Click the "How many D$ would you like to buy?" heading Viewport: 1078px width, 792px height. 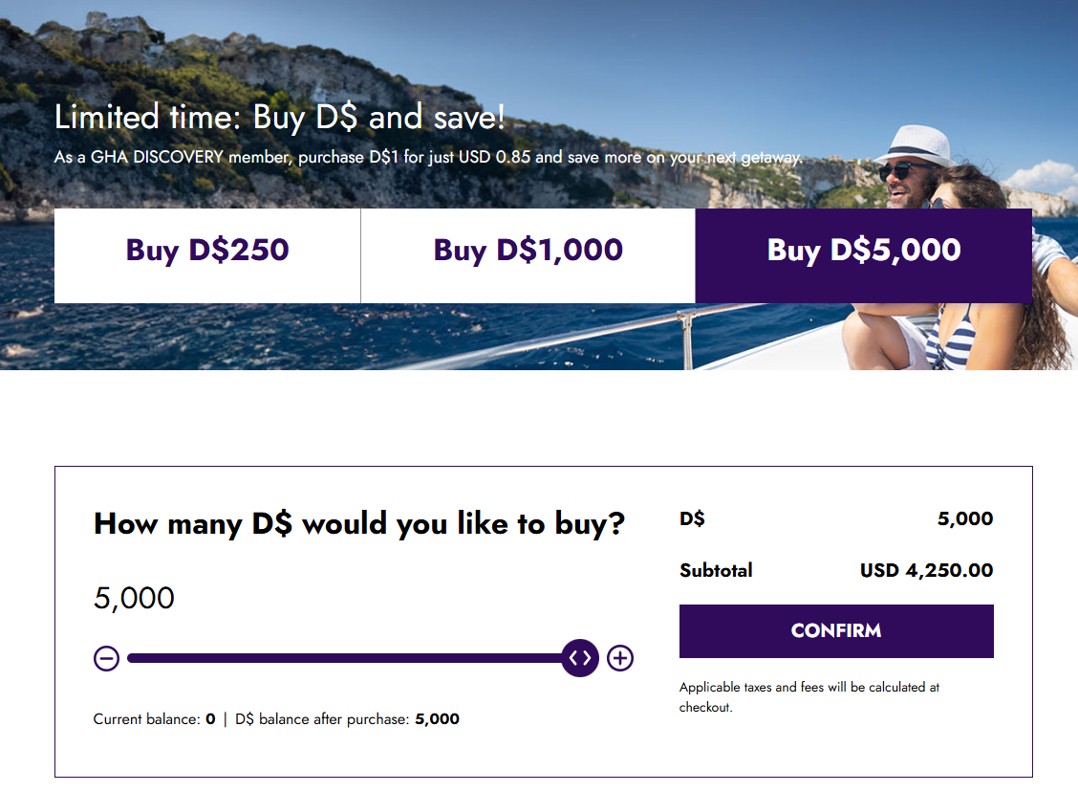359,524
